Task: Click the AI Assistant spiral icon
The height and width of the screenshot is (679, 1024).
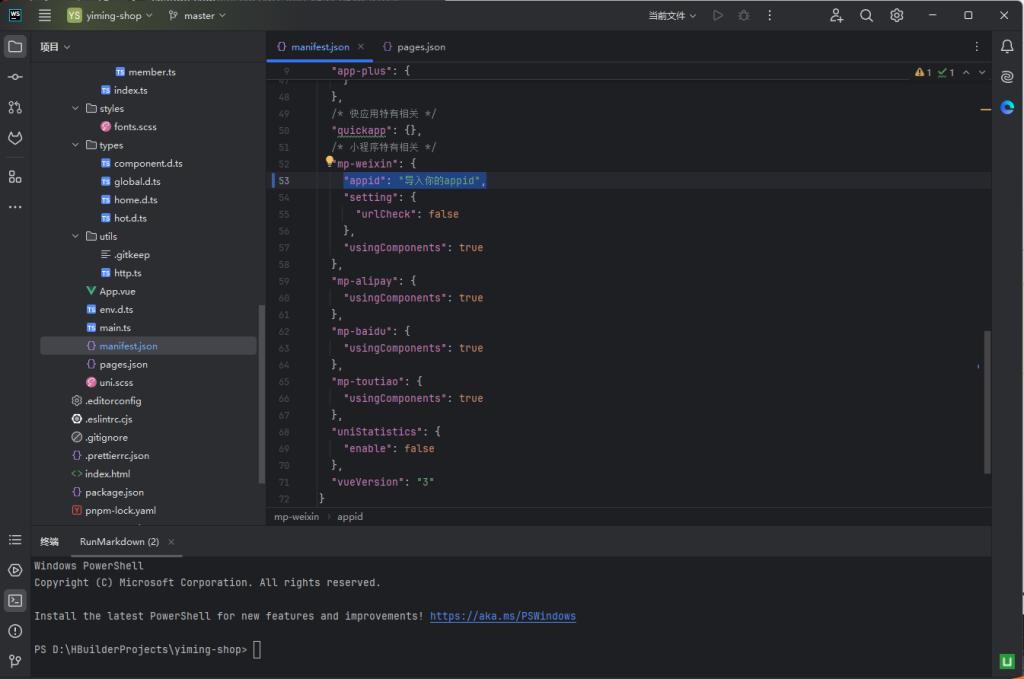Action: (1007, 77)
